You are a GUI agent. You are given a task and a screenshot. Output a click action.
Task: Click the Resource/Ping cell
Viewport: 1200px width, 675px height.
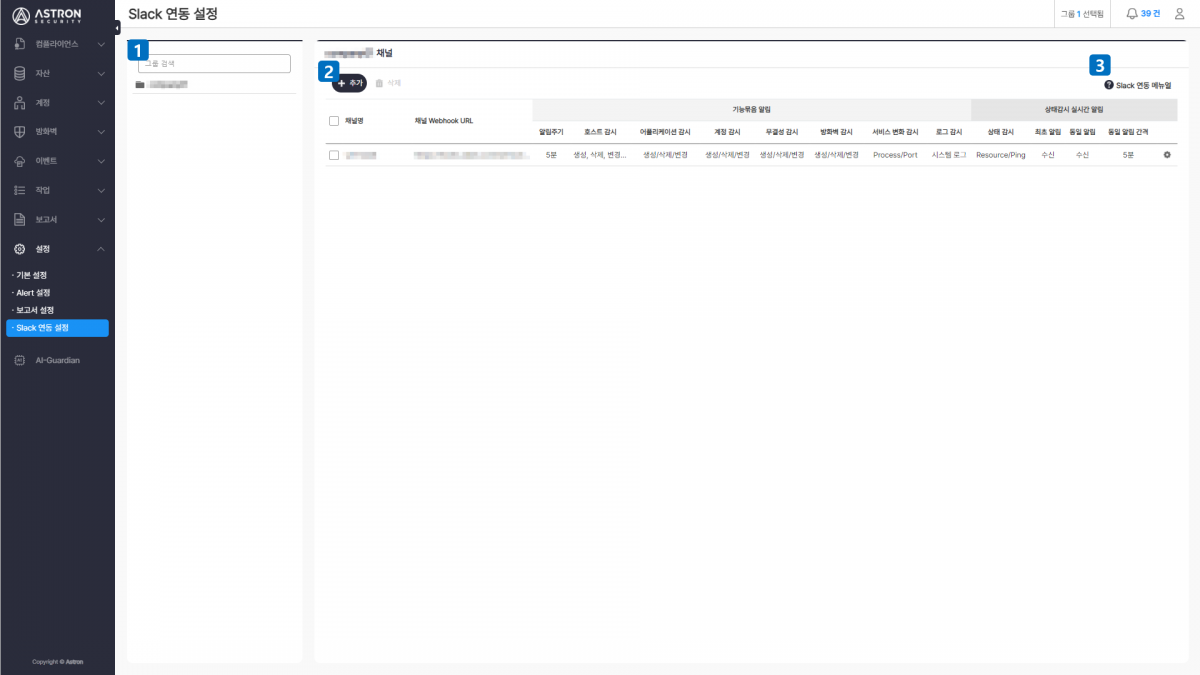point(1001,155)
